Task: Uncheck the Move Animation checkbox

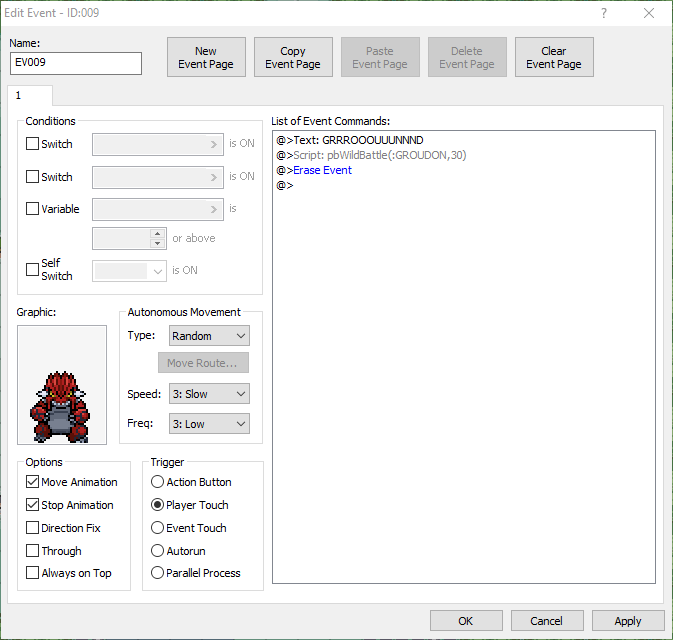Action: click(x=33, y=482)
